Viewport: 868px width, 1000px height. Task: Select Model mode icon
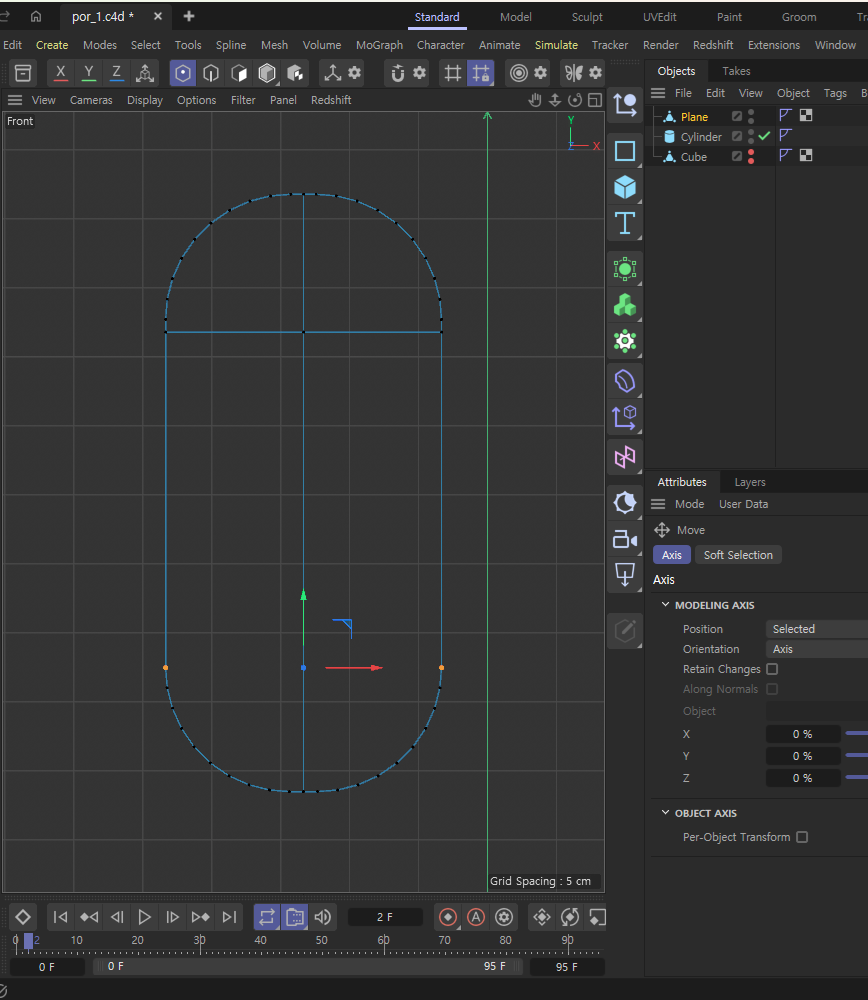267,73
